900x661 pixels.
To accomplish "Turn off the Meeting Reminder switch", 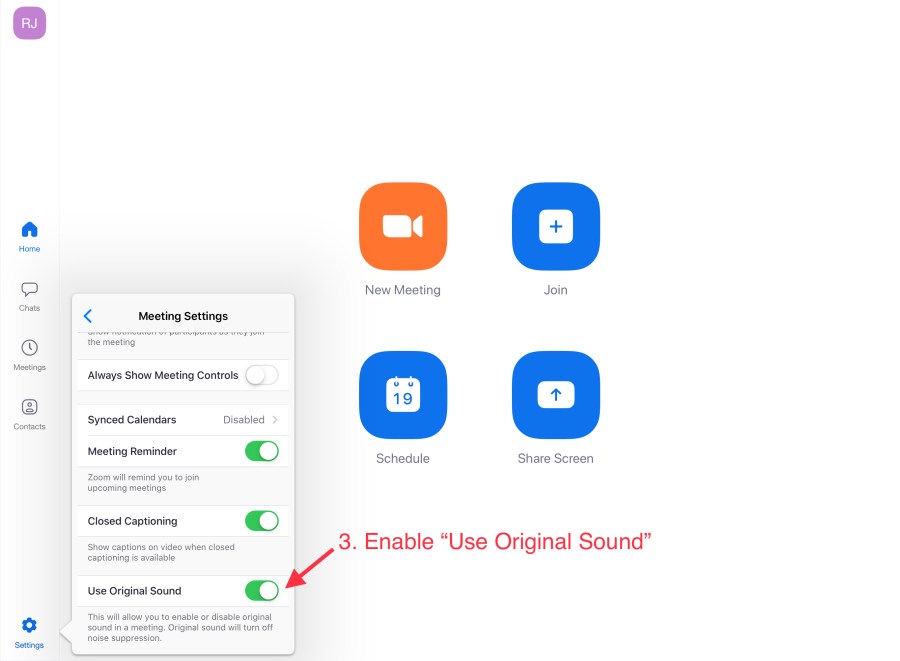I will pos(262,451).
